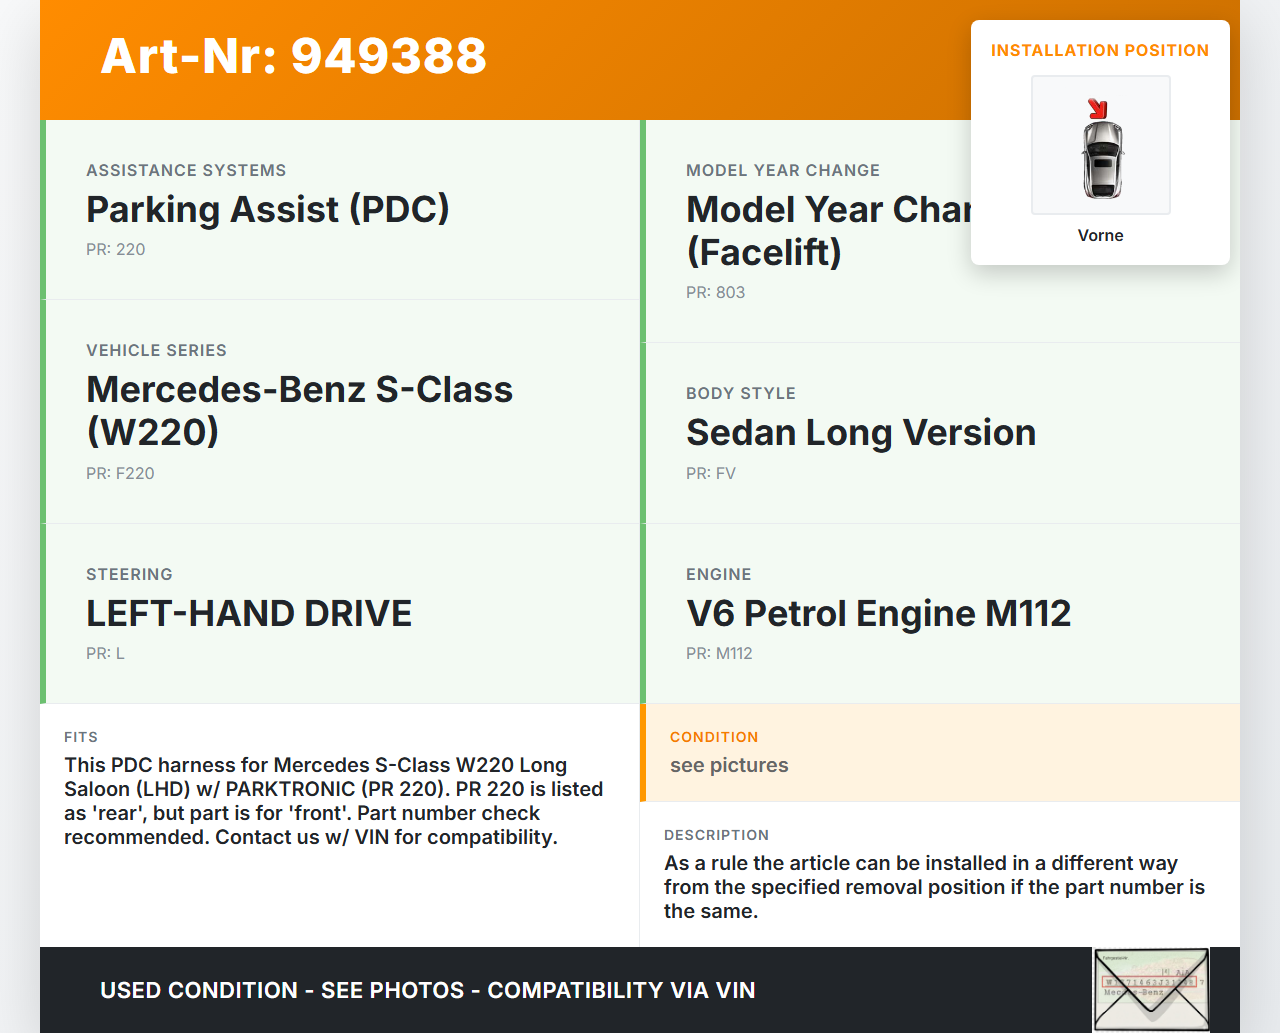Click the 'Vorne' position label
The width and height of the screenshot is (1280, 1033).
tap(1100, 235)
